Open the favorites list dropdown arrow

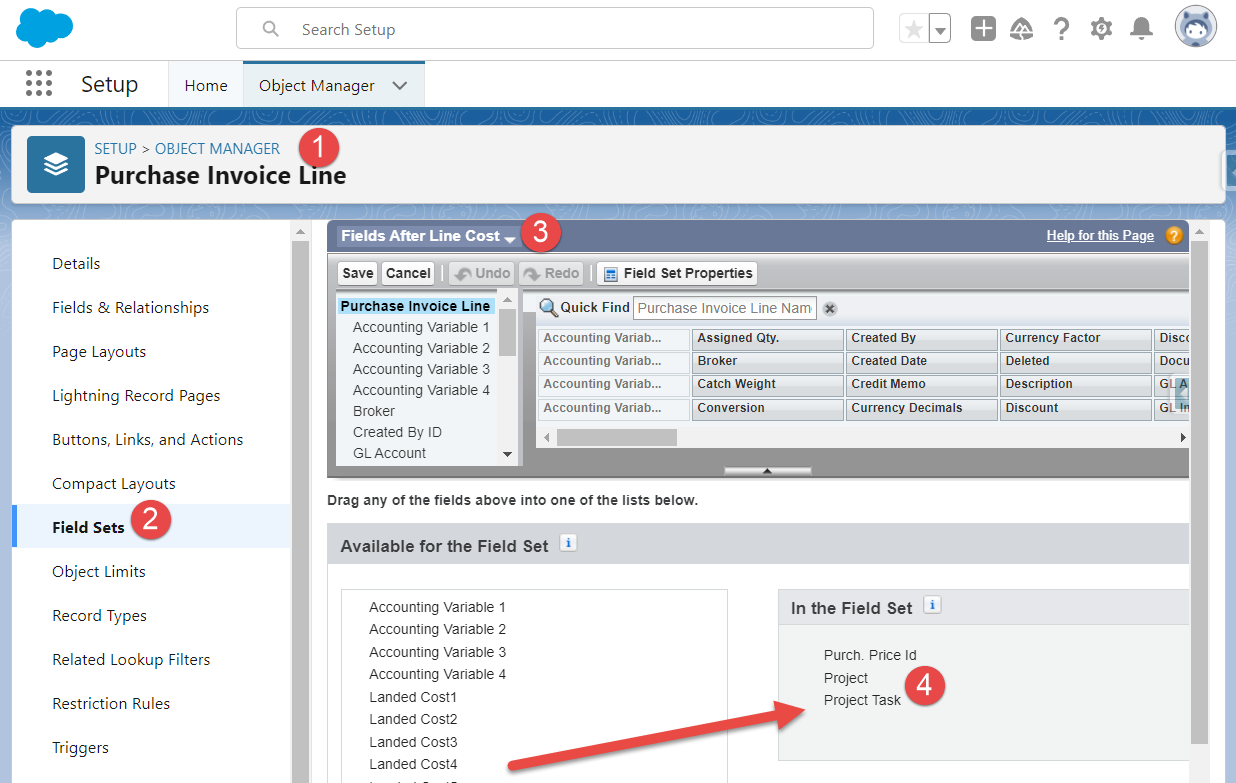click(x=940, y=29)
